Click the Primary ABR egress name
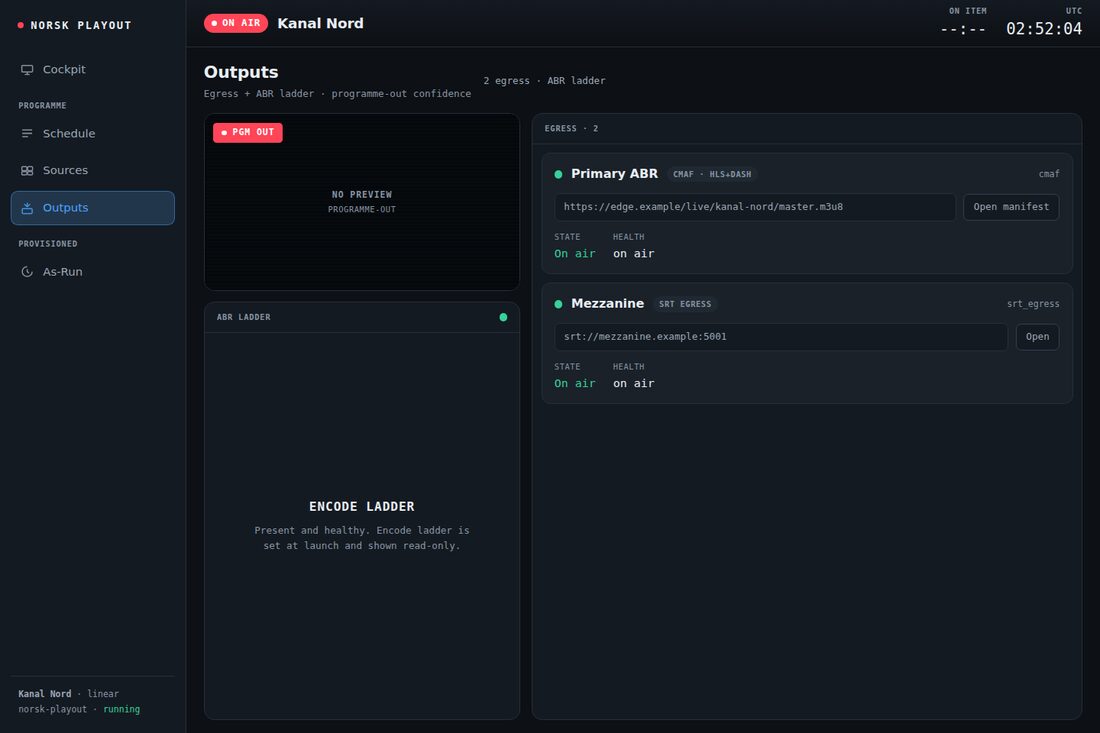 (x=615, y=174)
